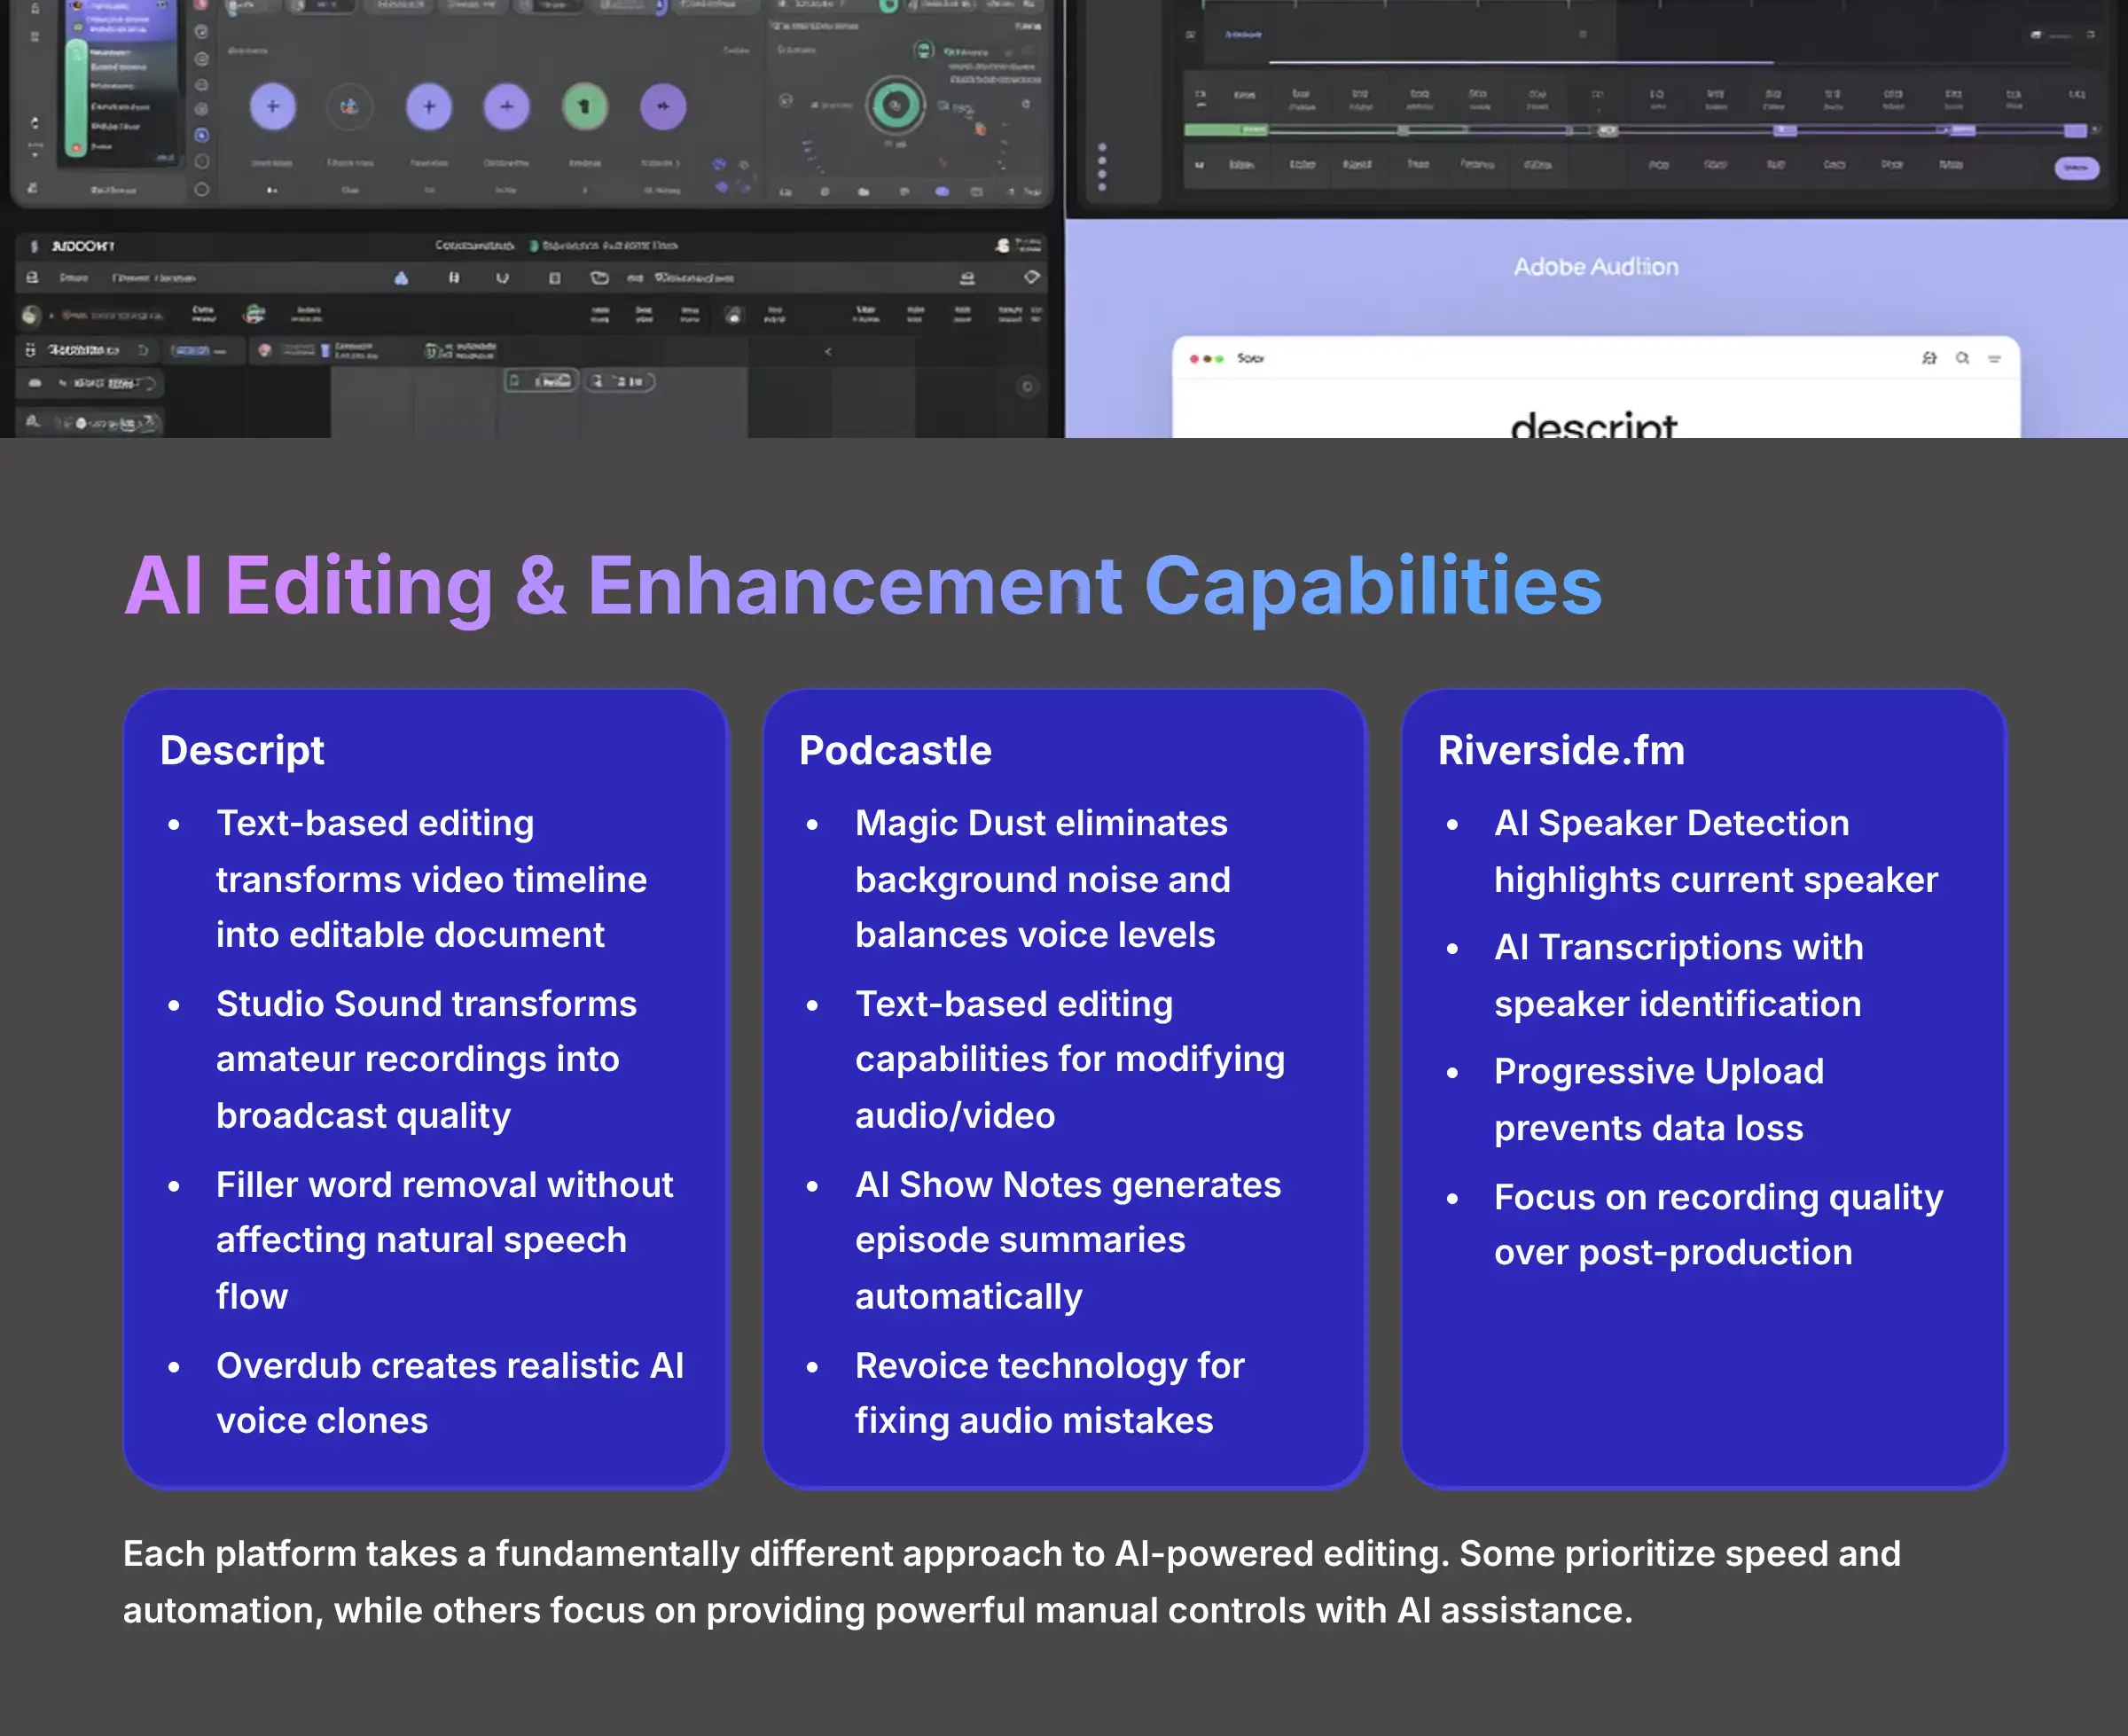Image resolution: width=2128 pixels, height=1736 pixels.
Task: Click the blue droplet icon in the dark toolbar
Action: [x=401, y=278]
